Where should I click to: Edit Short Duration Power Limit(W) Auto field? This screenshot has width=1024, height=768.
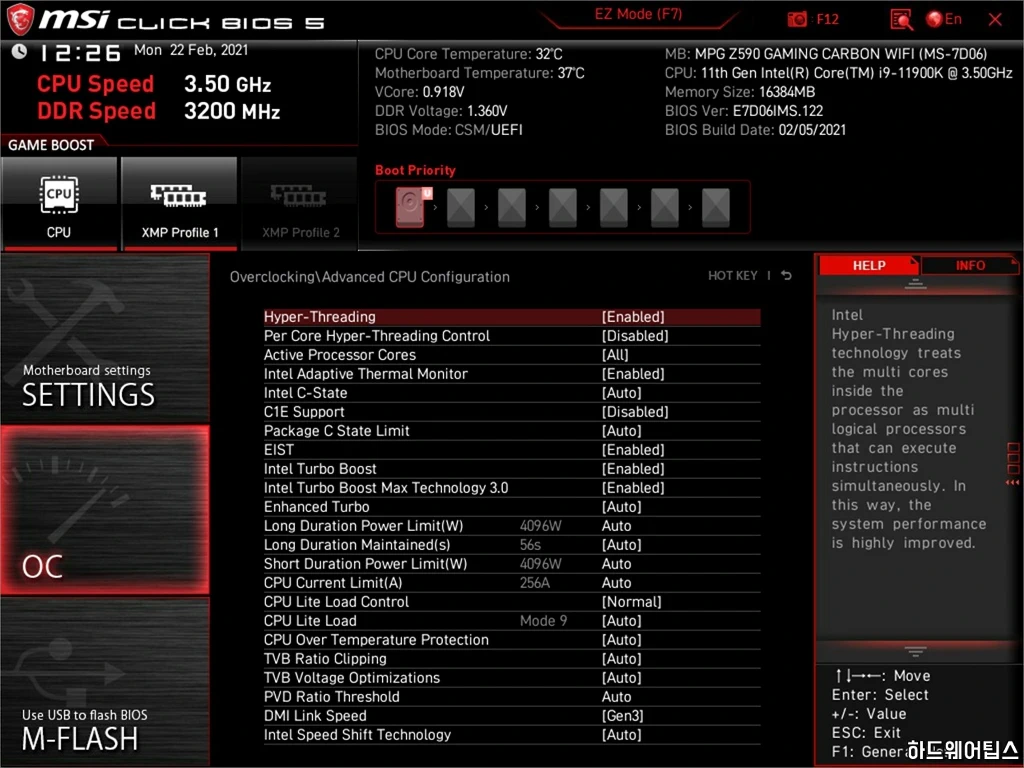[616, 564]
